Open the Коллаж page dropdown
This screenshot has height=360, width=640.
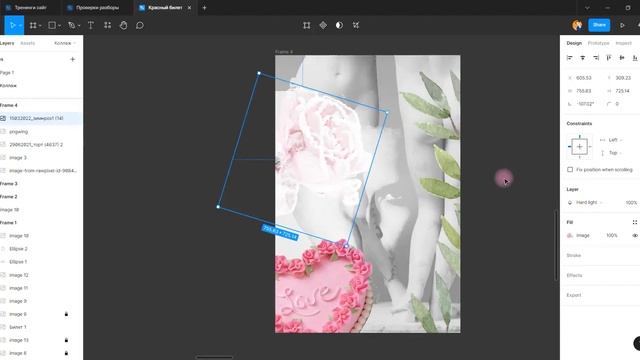(65, 43)
